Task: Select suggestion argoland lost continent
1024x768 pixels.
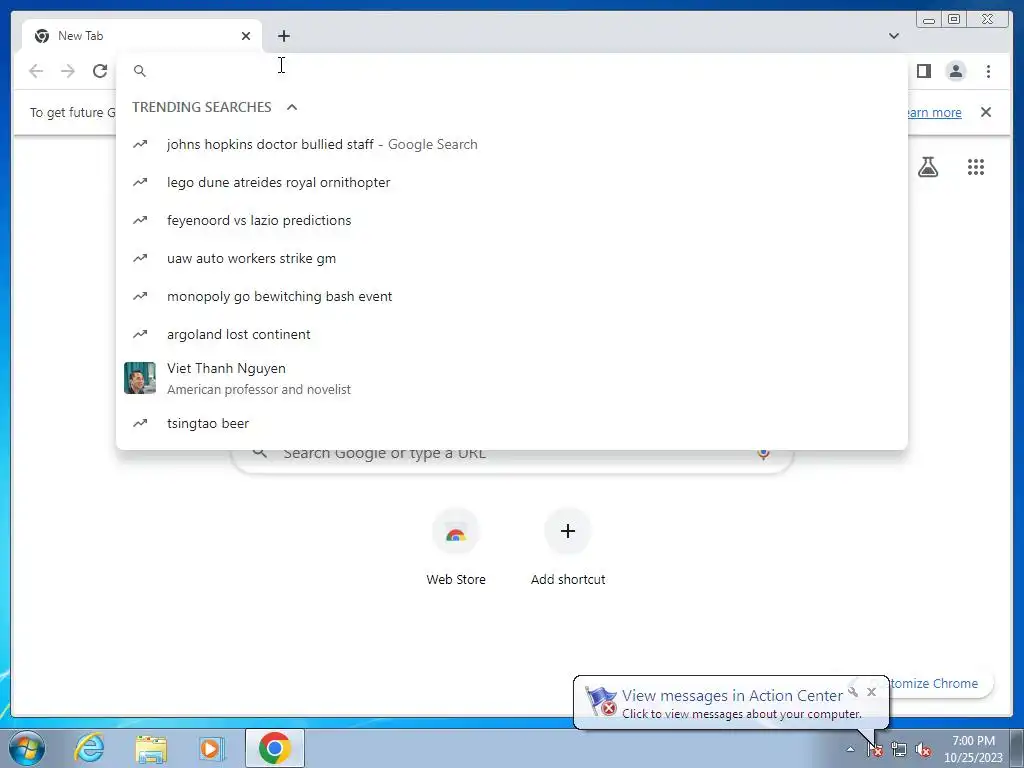Action: click(x=511, y=334)
